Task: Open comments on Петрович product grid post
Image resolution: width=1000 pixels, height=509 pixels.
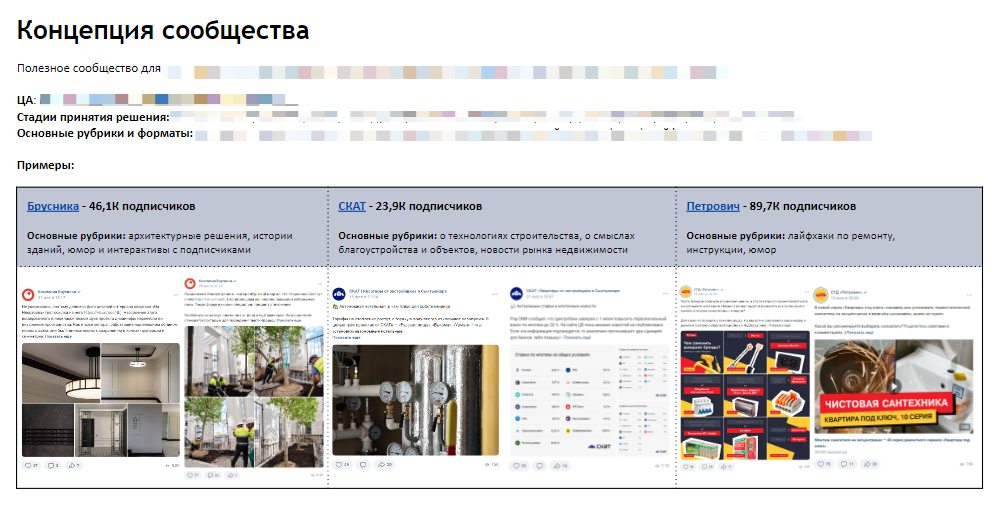Action: (707, 467)
